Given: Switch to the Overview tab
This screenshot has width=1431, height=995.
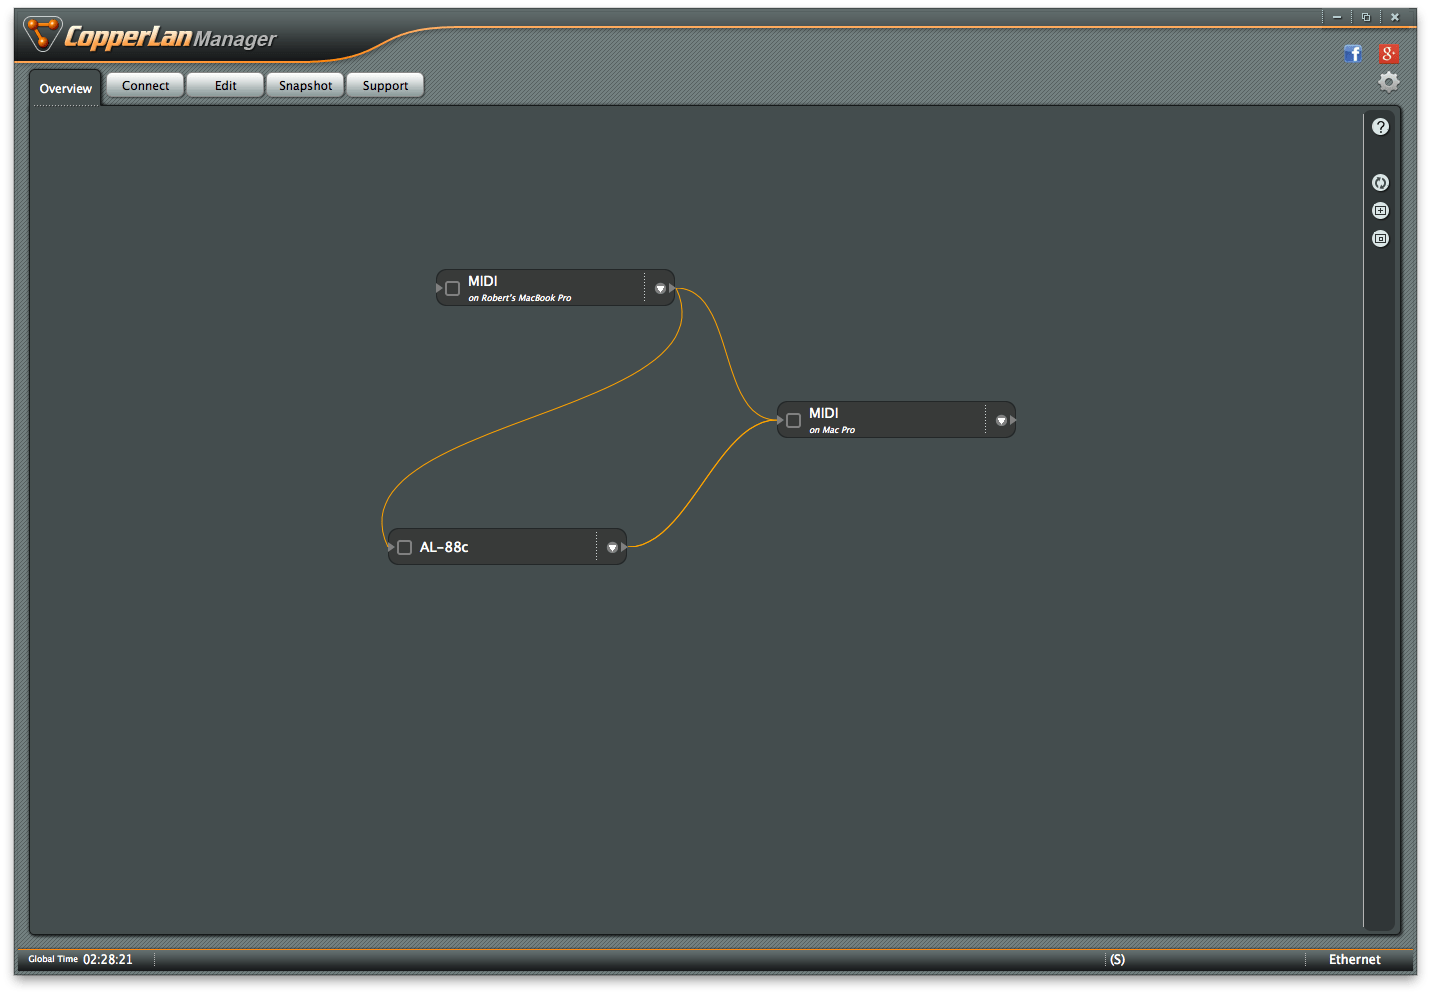Looking at the screenshot, I should 65,88.
